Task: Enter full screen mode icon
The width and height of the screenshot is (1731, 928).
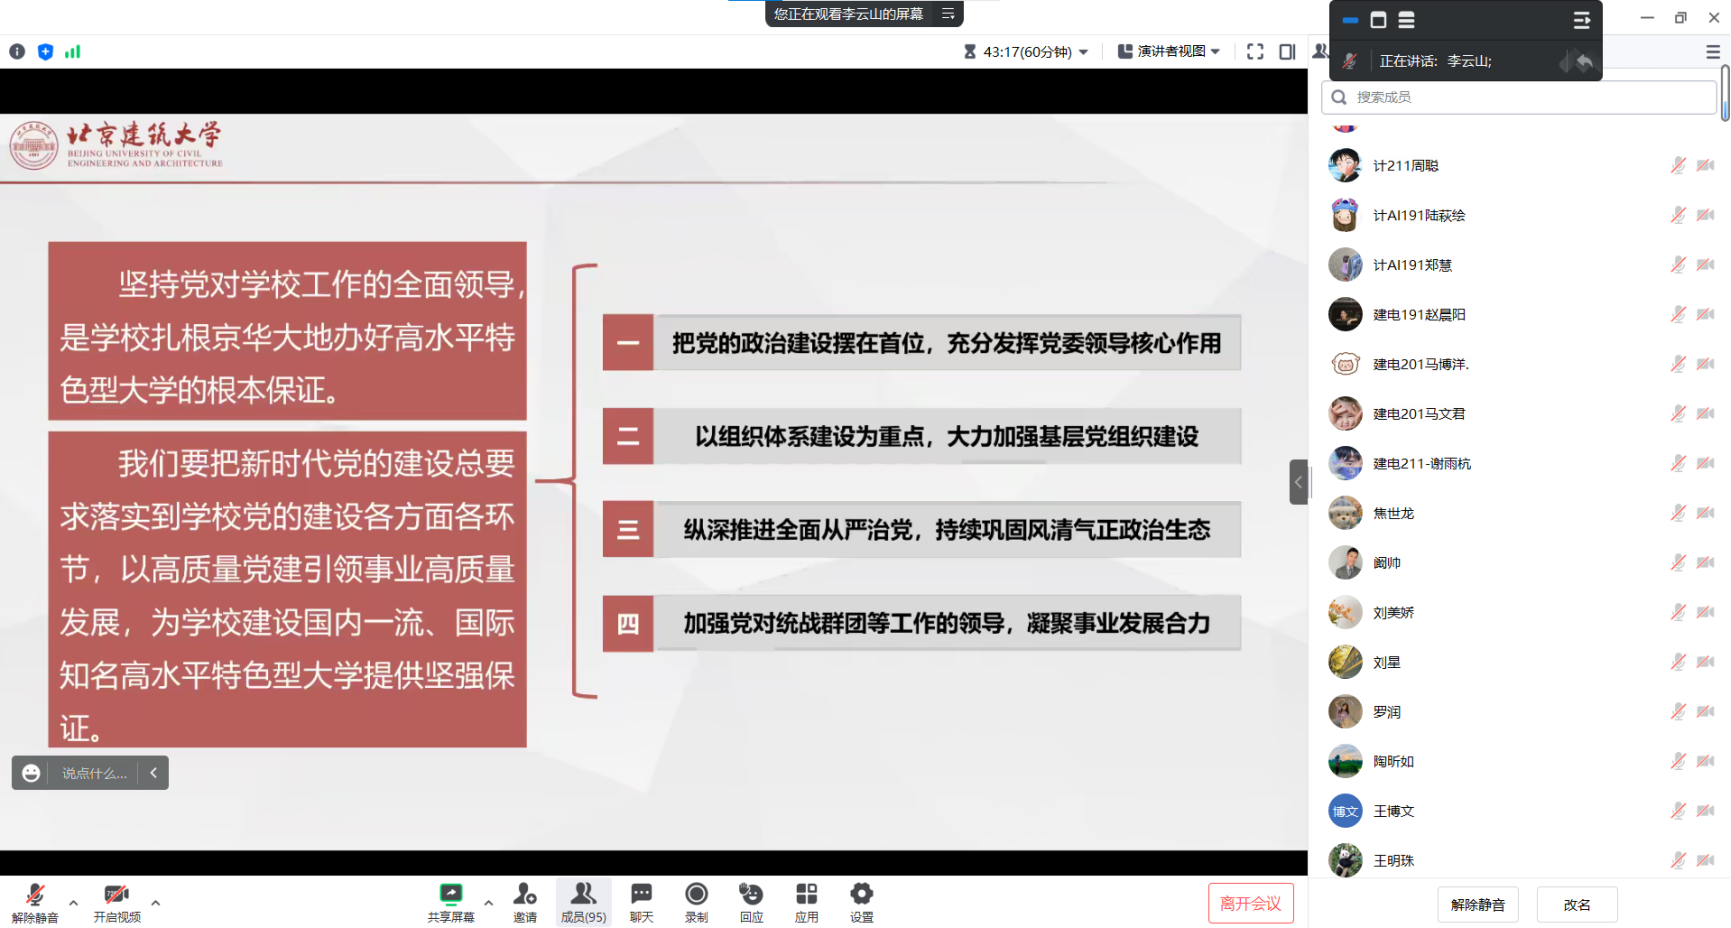Action: pyautogui.click(x=1255, y=52)
